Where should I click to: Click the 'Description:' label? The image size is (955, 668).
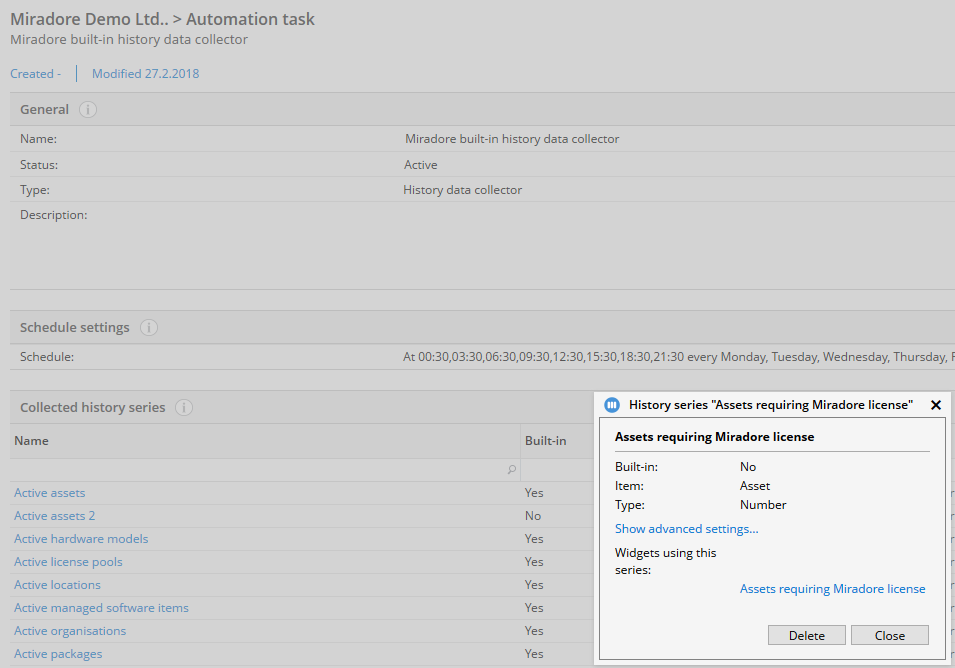tap(54, 215)
